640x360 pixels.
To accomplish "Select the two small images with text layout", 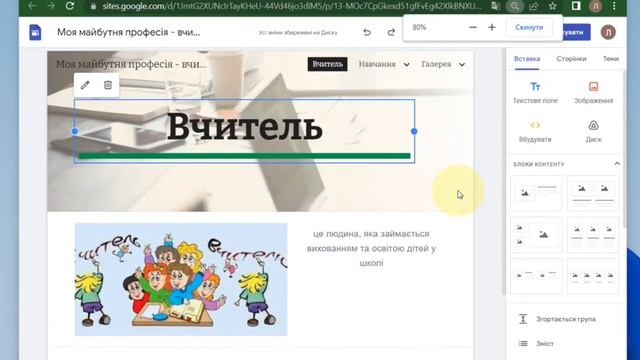I will point(536,276).
